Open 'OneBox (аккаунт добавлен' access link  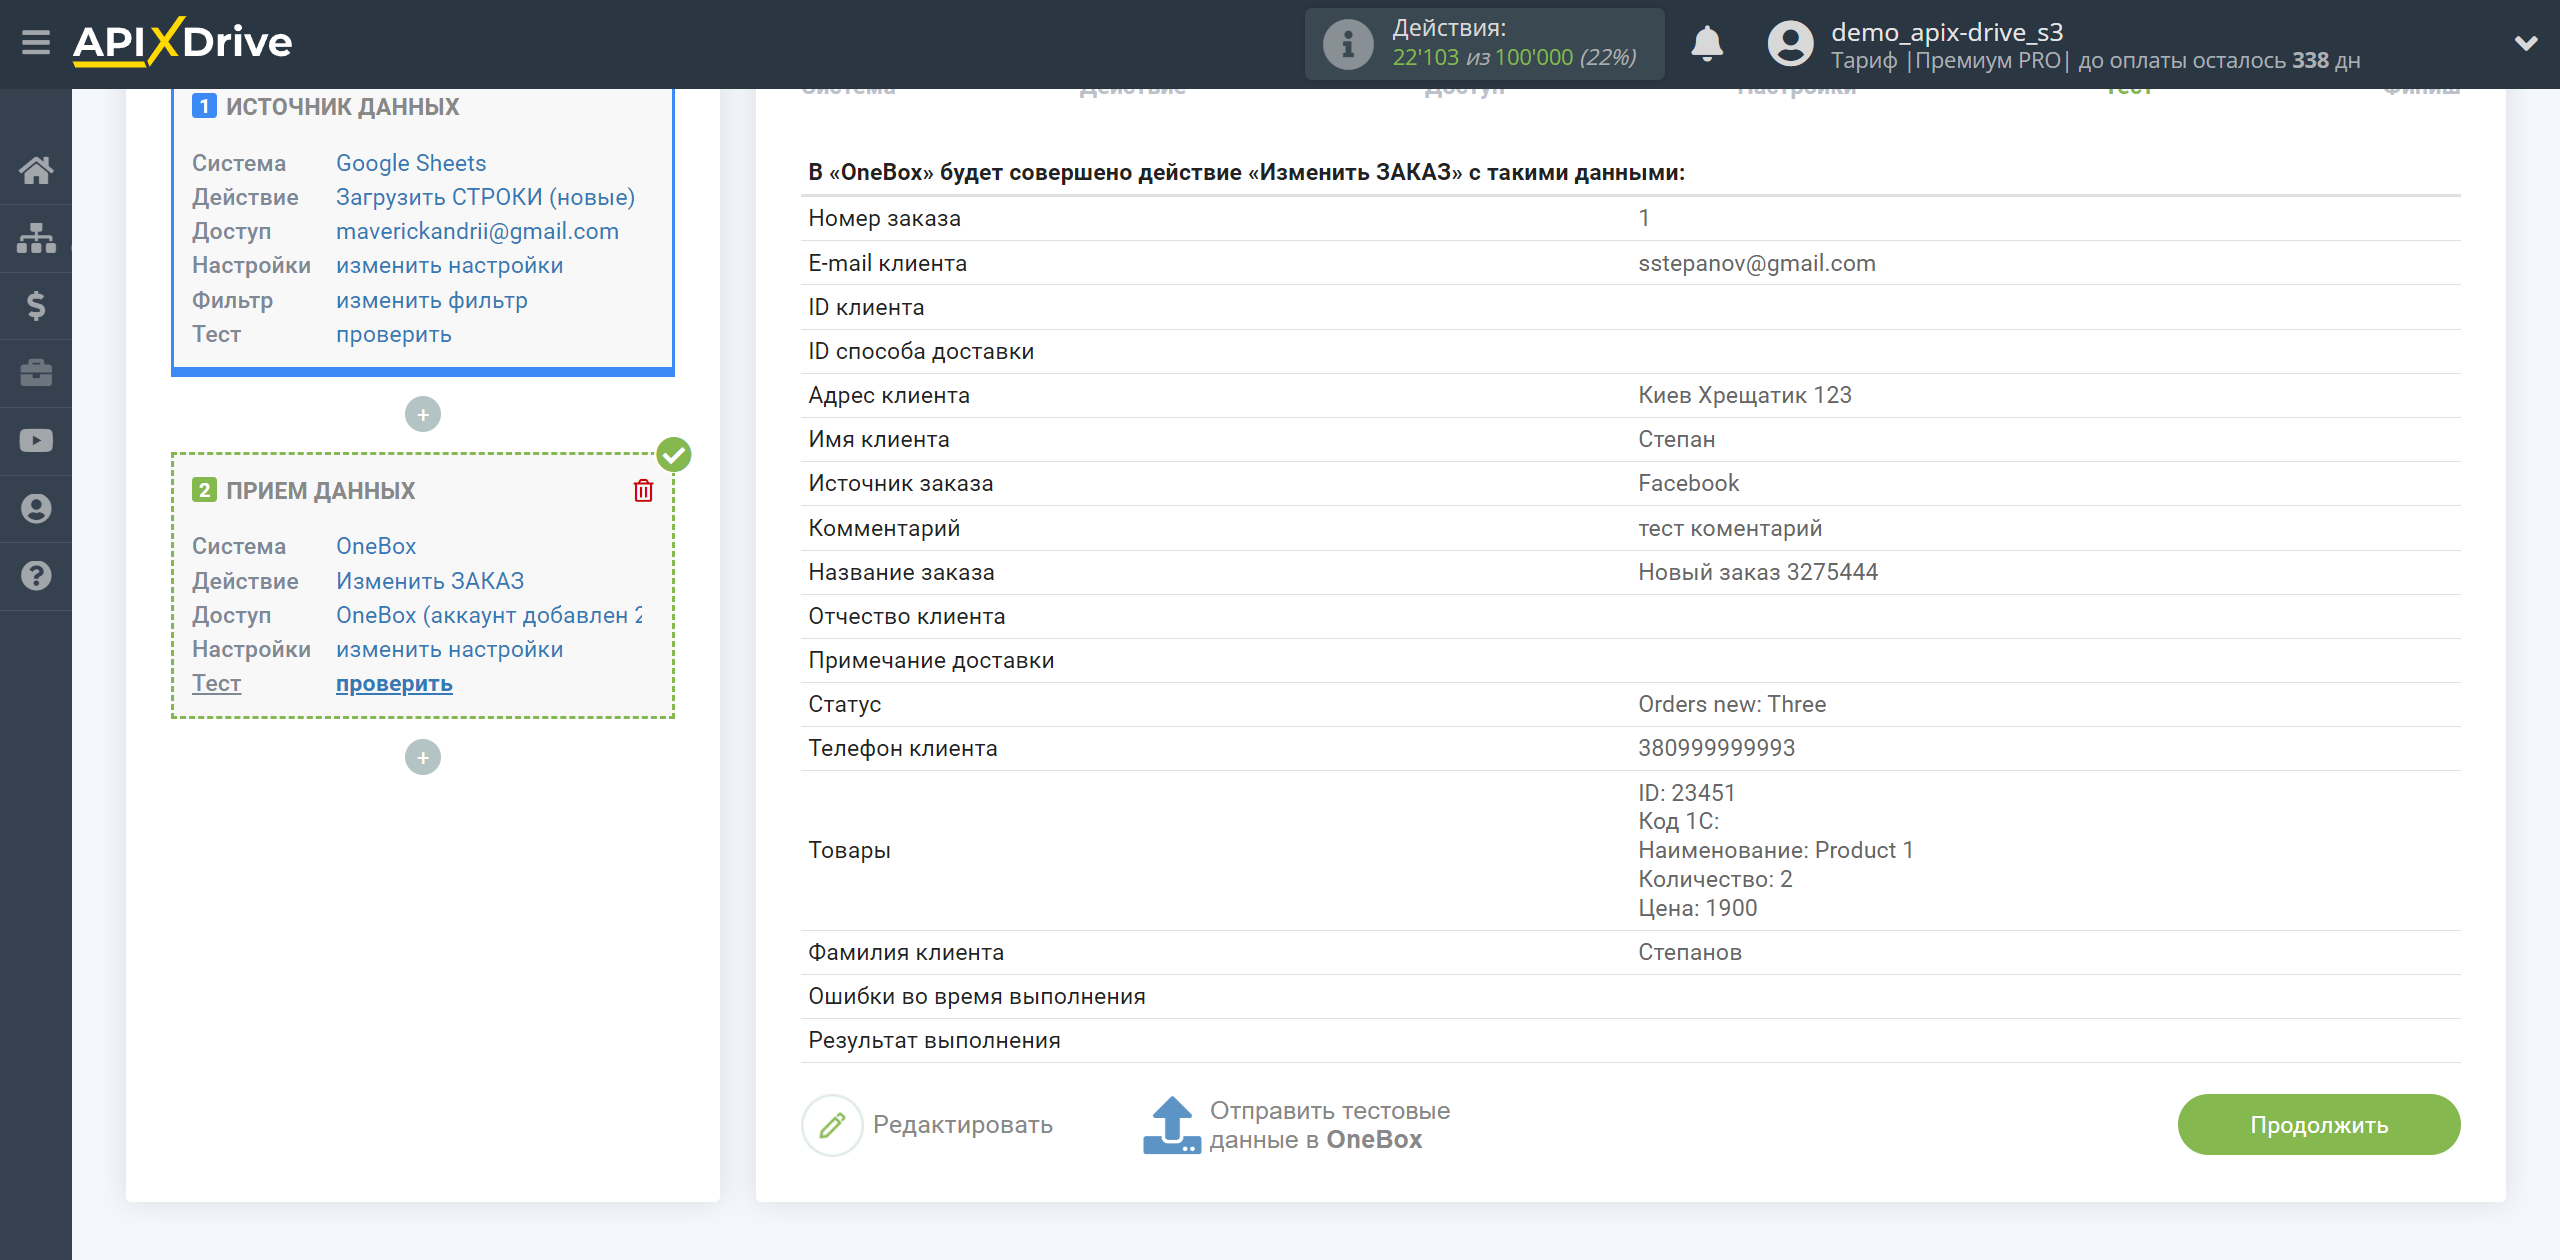pyautogui.click(x=489, y=615)
